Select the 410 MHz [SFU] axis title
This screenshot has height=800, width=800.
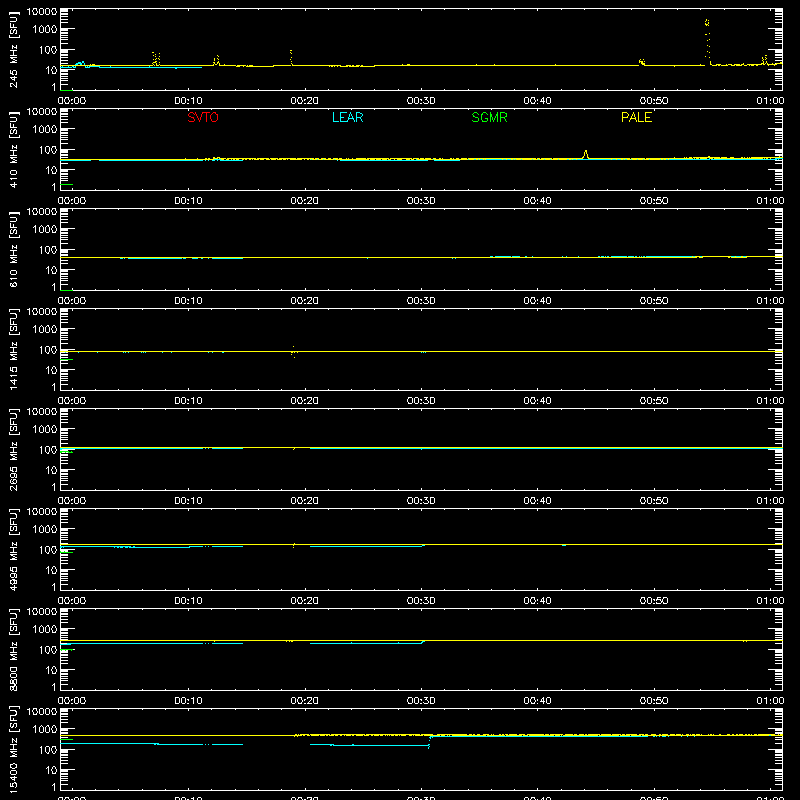coord(13,149)
